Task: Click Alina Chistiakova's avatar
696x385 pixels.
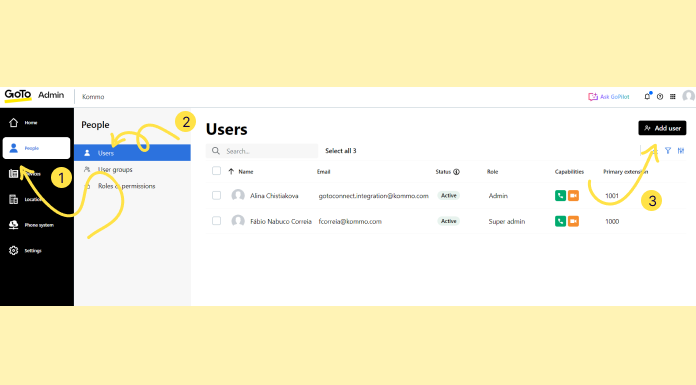Action: [238, 195]
